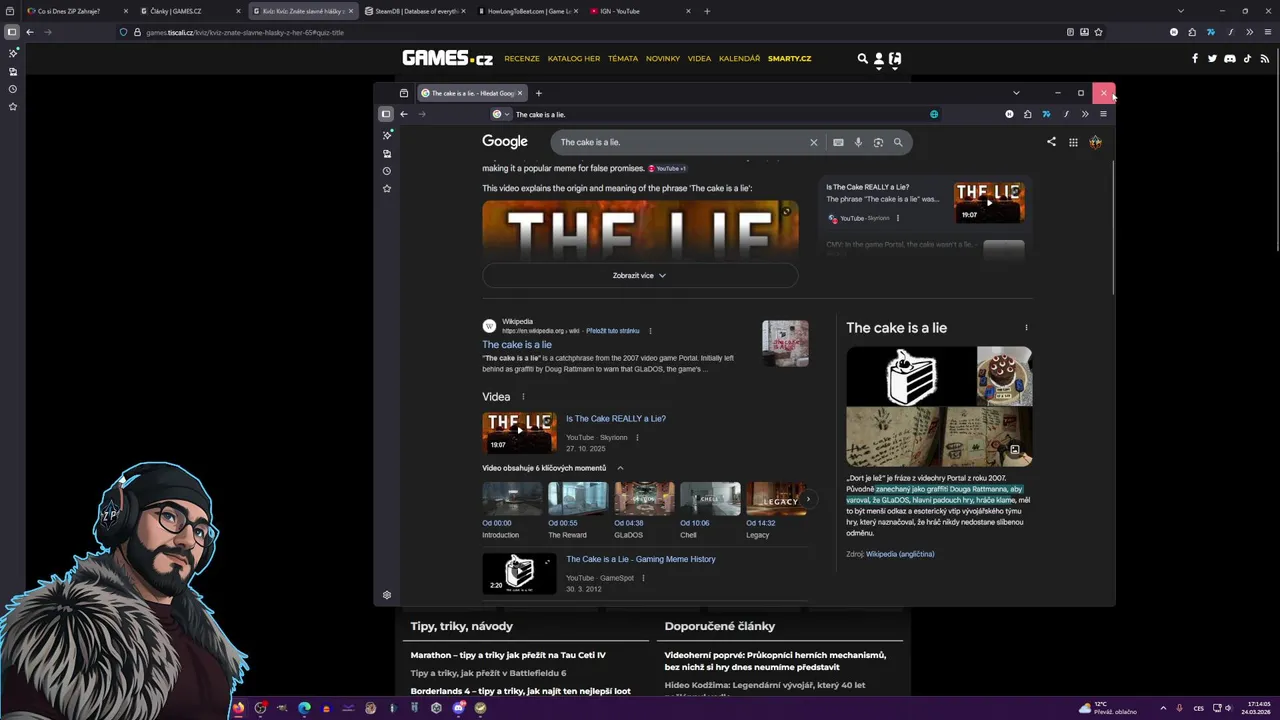Image resolution: width=1280 pixels, height=720 pixels.
Task: Clear the Google search box text
Action: 813,142
